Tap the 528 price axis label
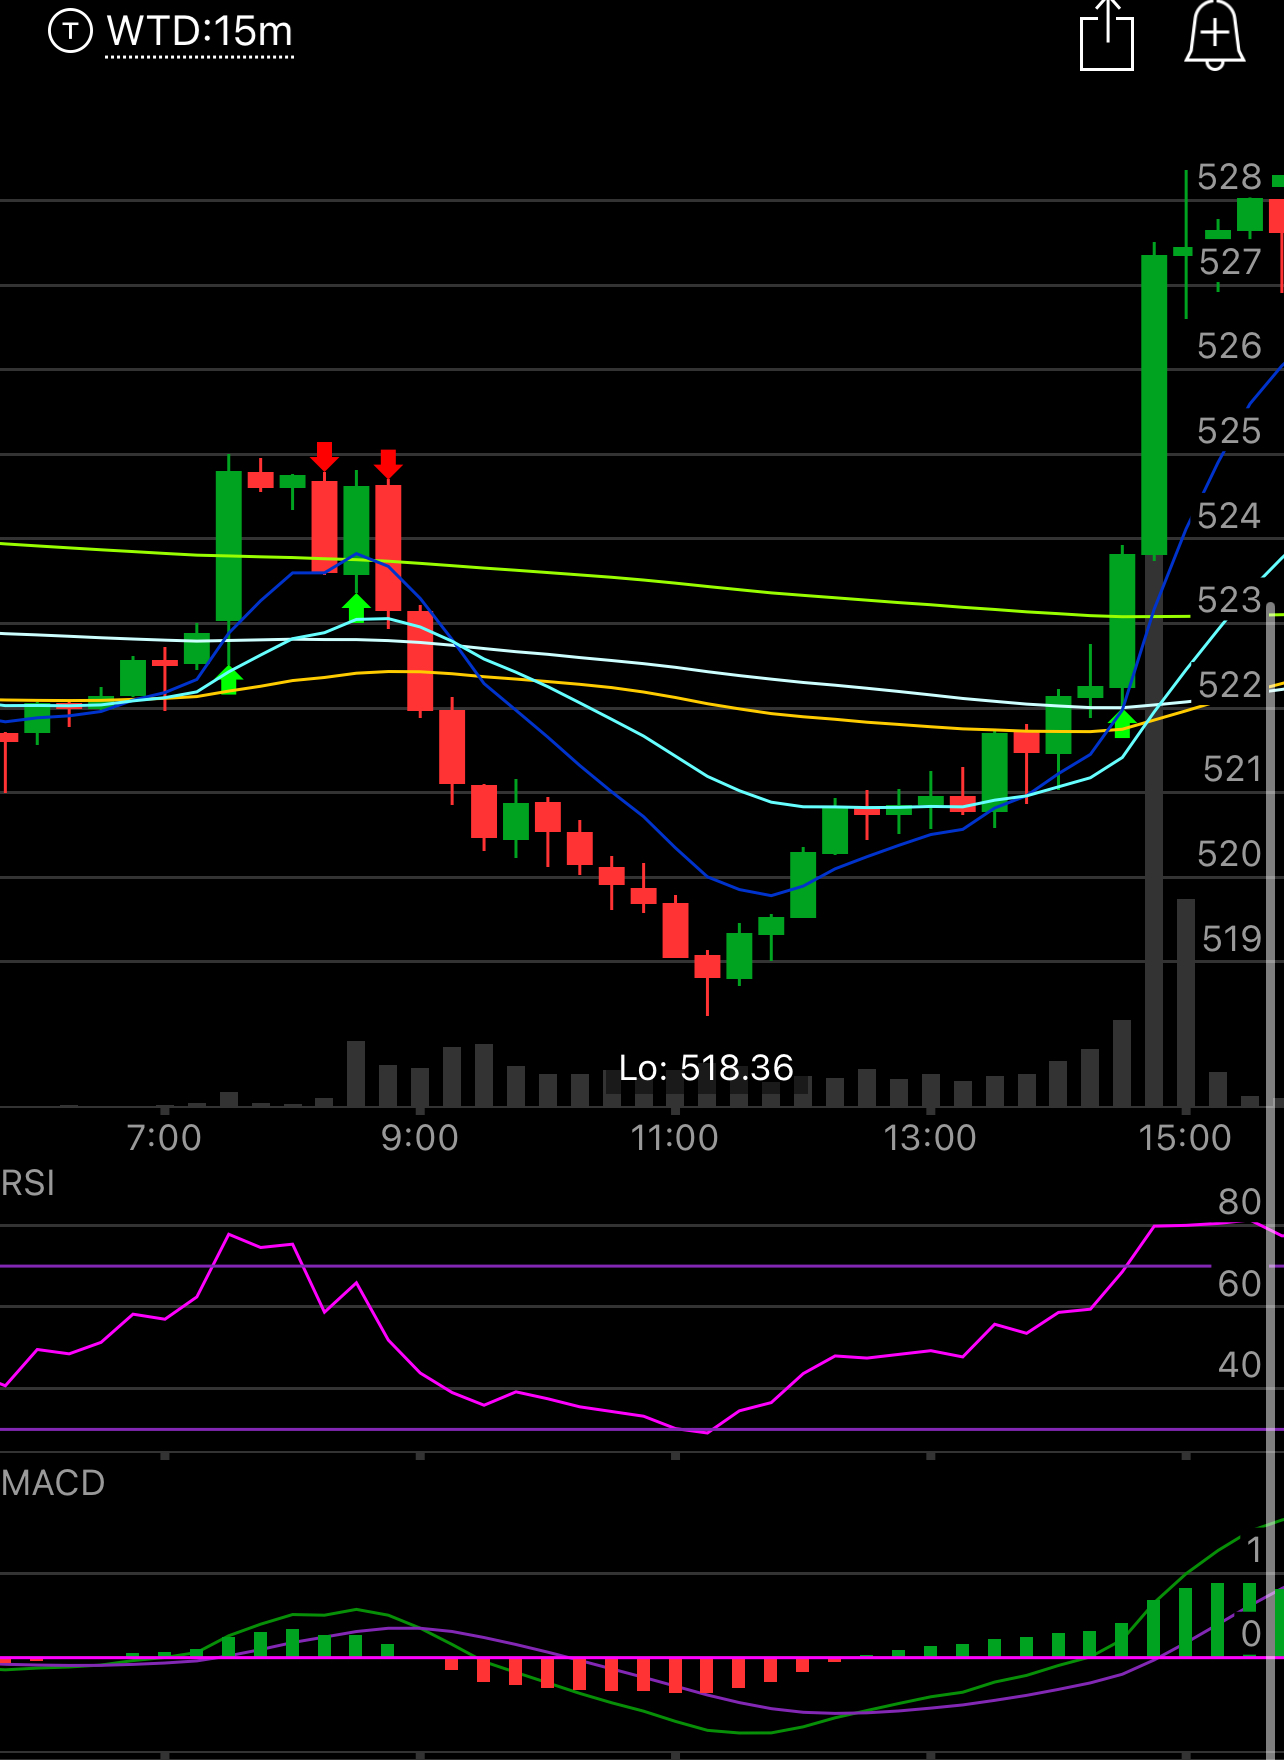The image size is (1284, 1760). point(1229,177)
